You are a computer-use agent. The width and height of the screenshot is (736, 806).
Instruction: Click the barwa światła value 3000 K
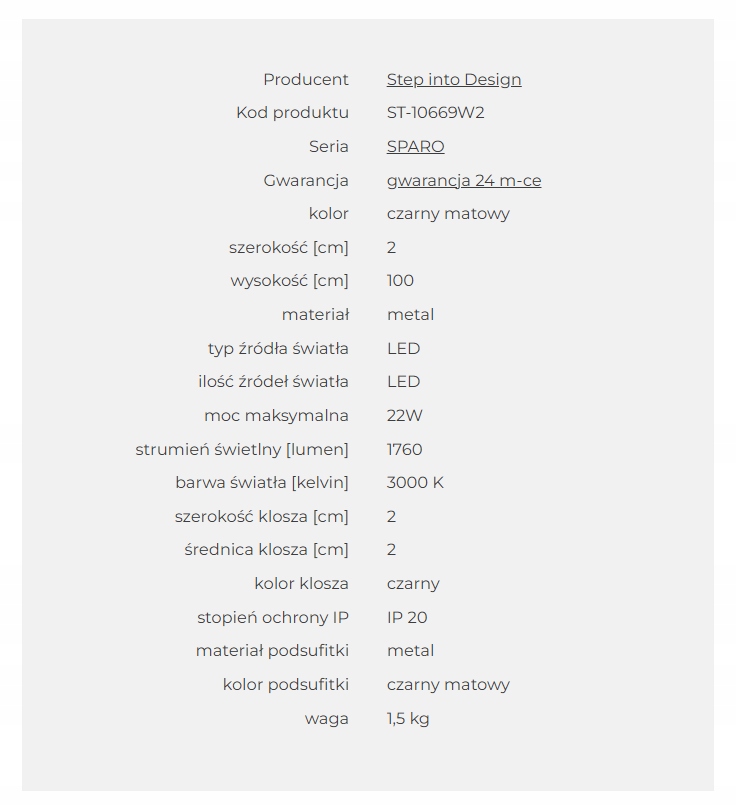(x=415, y=483)
